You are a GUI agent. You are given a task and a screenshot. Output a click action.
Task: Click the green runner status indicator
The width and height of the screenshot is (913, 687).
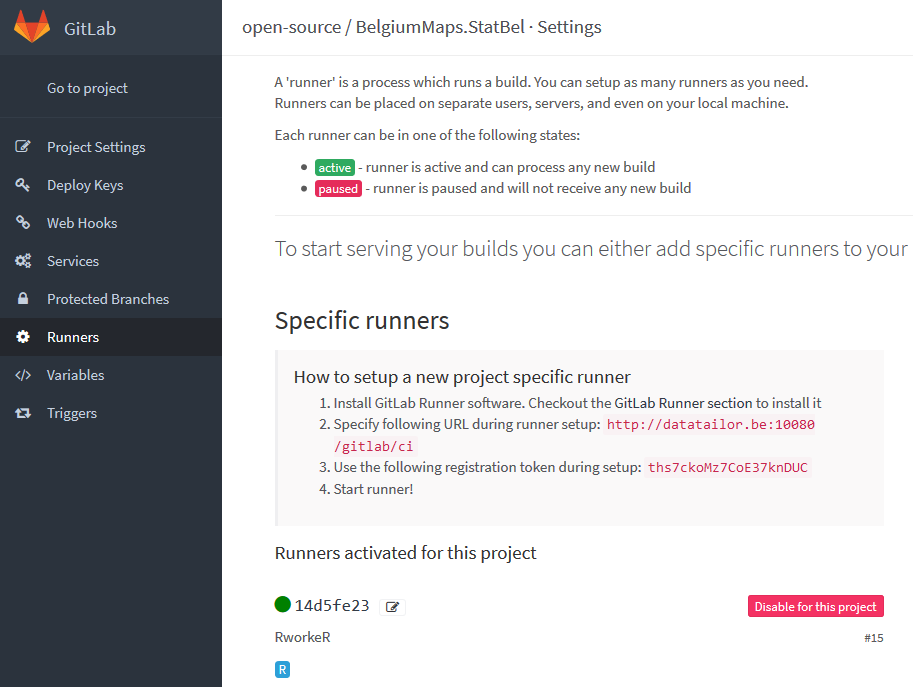[283, 604]
